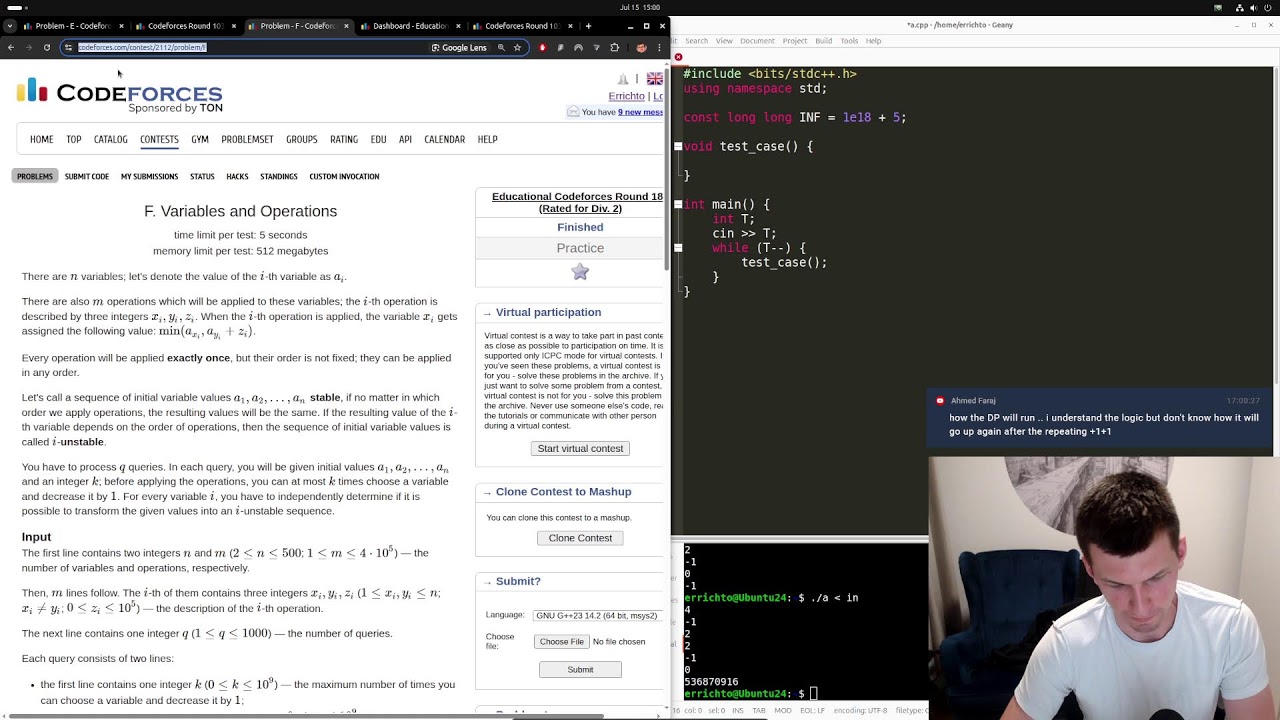Open the CATALOG menu item
This screenshot has height=720, width=1280.
pyautogui.click(x=110, y=139)
